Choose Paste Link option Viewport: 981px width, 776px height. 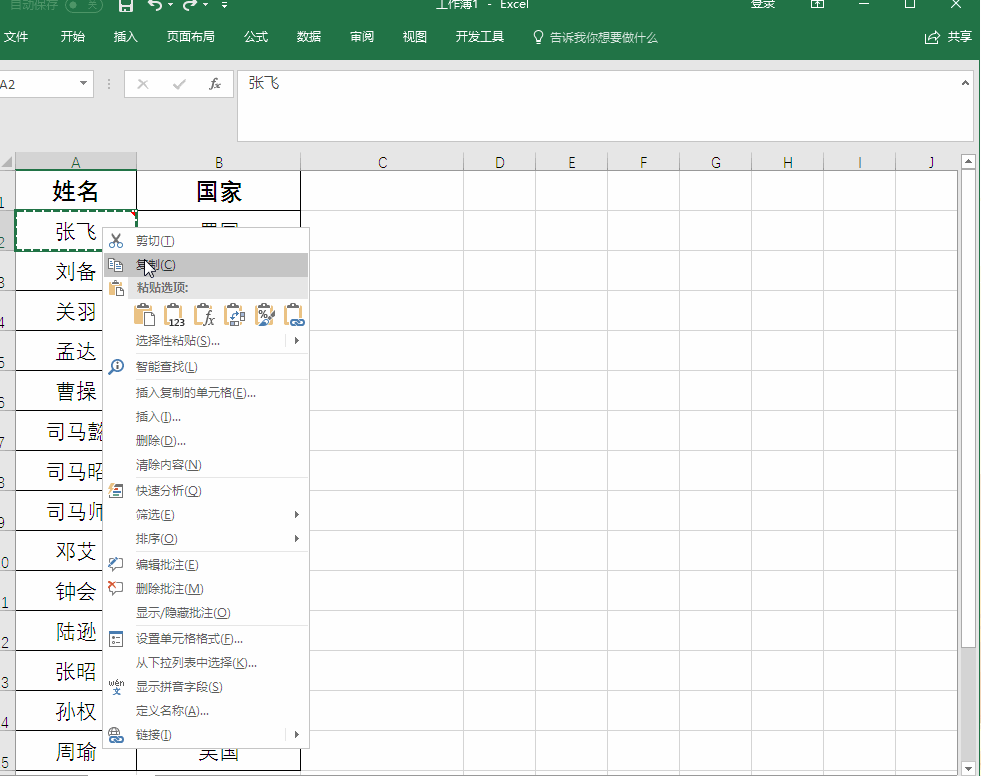tap(294, 315)
